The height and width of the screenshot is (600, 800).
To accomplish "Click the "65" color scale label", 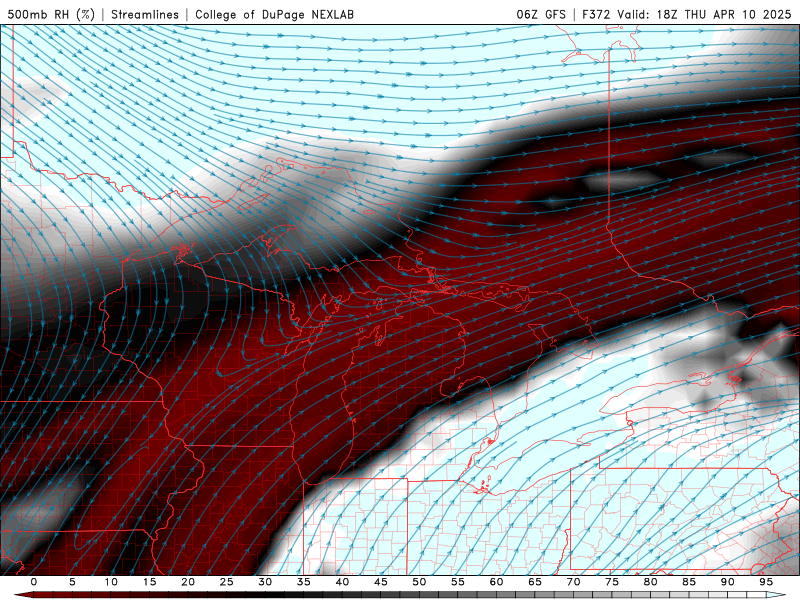I will [535, 582].
